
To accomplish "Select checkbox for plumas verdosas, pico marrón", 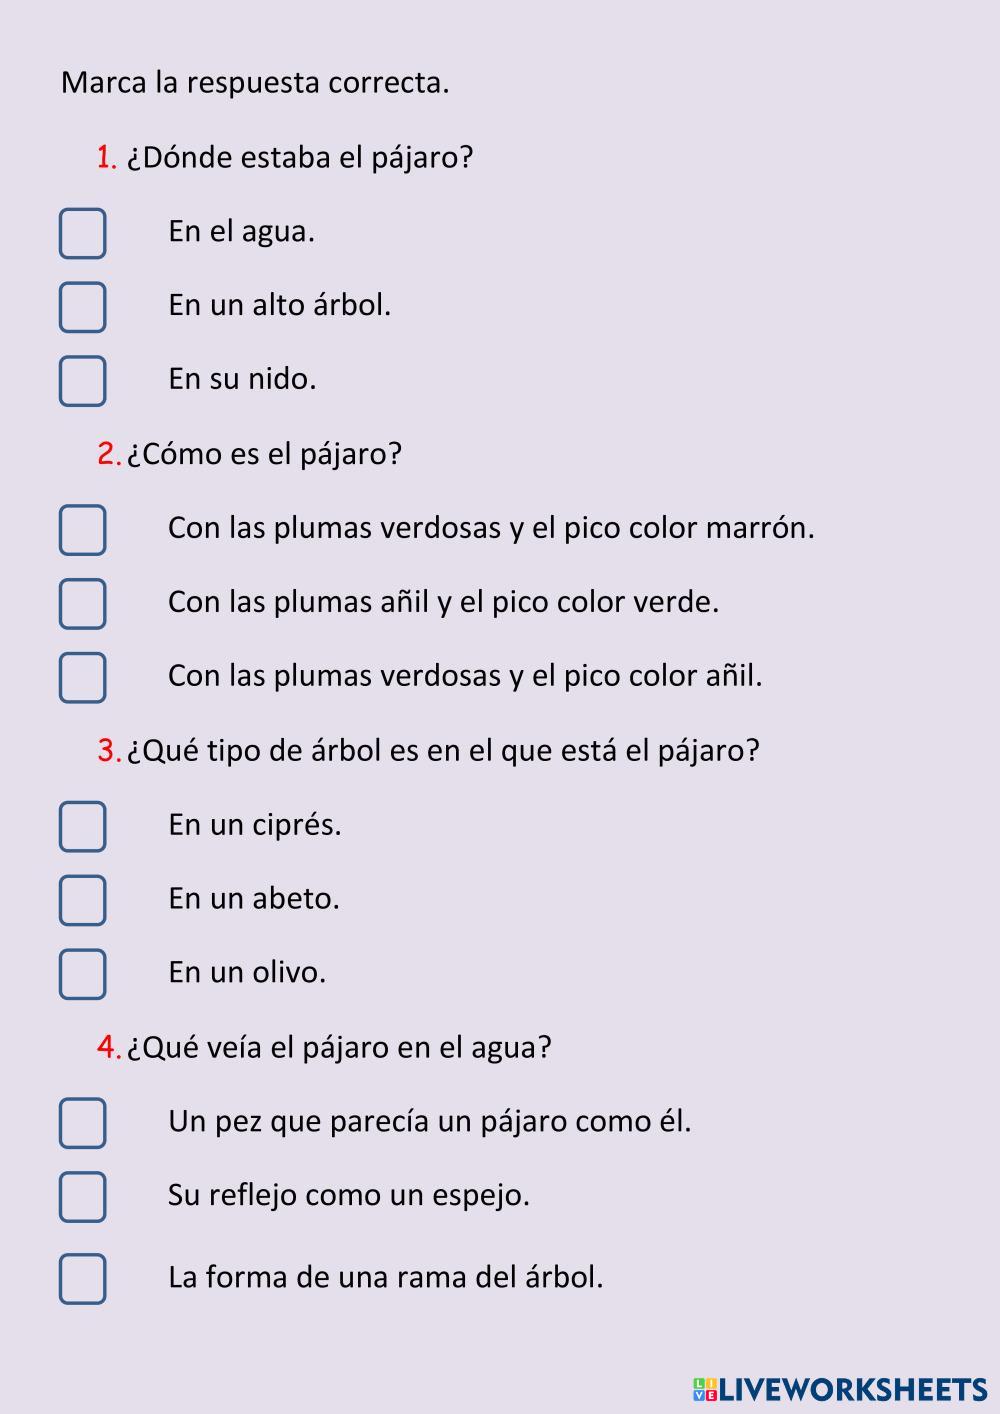I will click(82, 530).
